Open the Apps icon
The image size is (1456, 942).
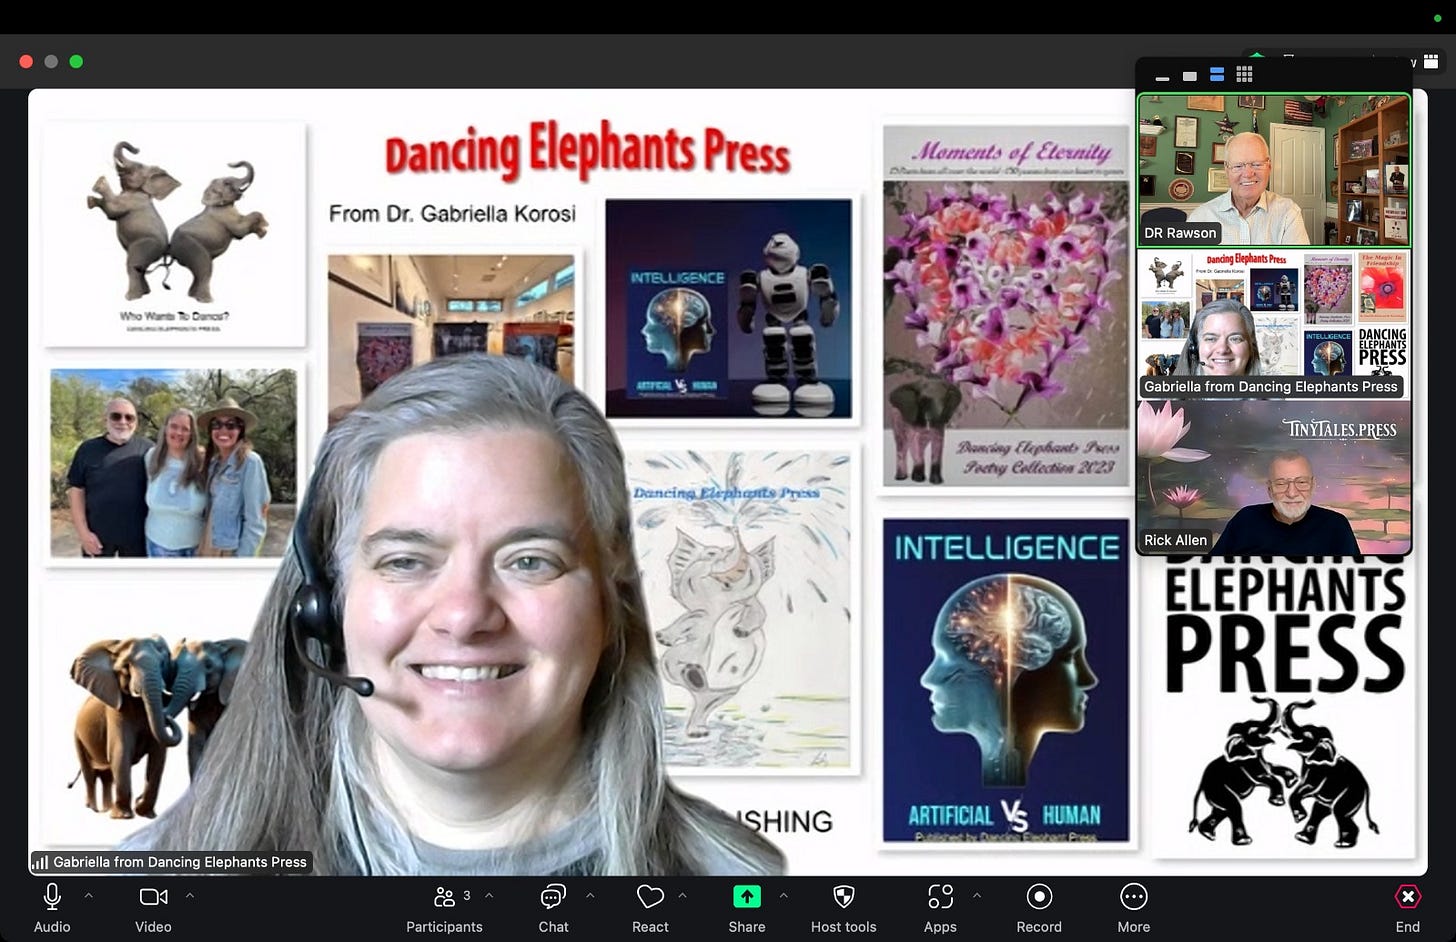pos(940,897)
